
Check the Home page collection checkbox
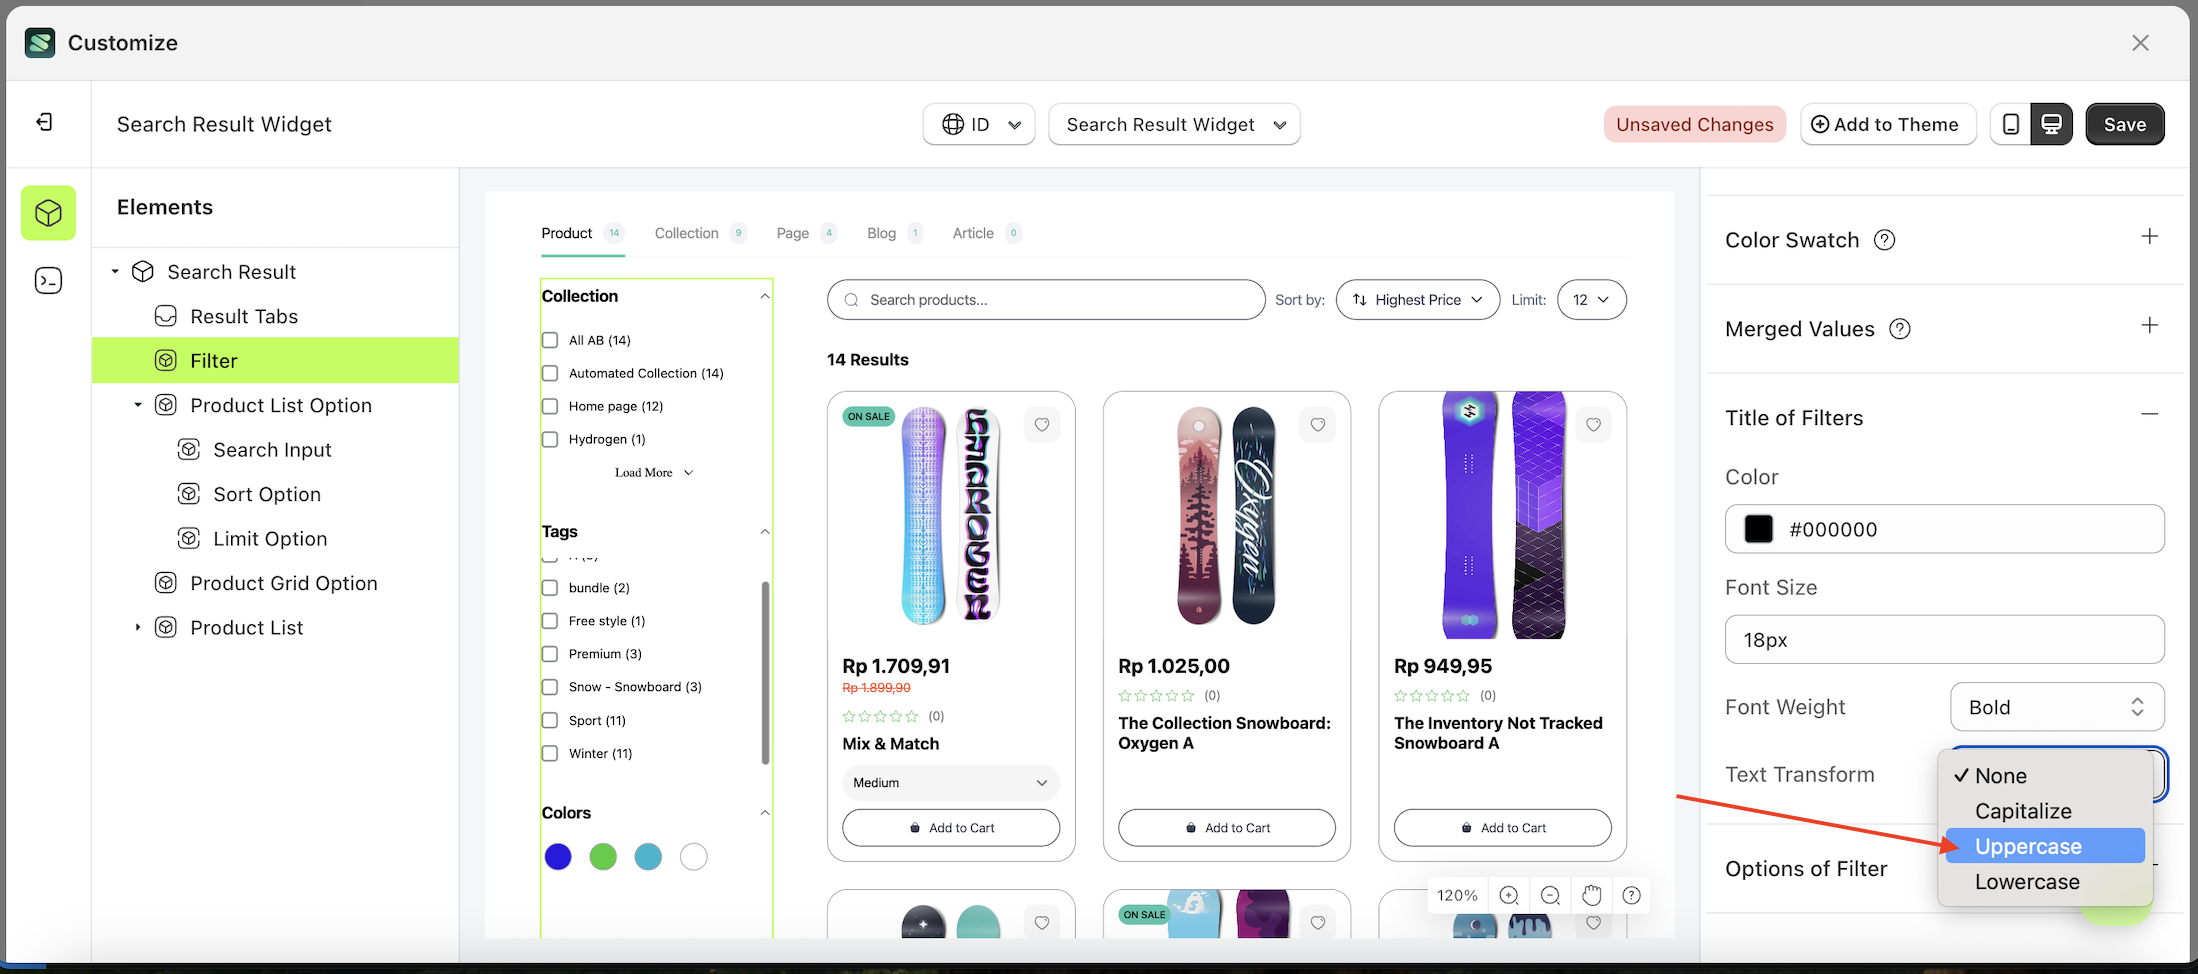coord(549,406)
